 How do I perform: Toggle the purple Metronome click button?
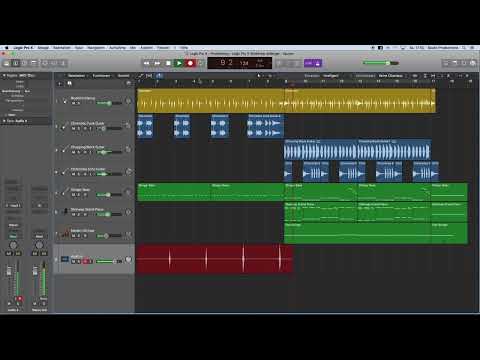click(x=318, y=63)
